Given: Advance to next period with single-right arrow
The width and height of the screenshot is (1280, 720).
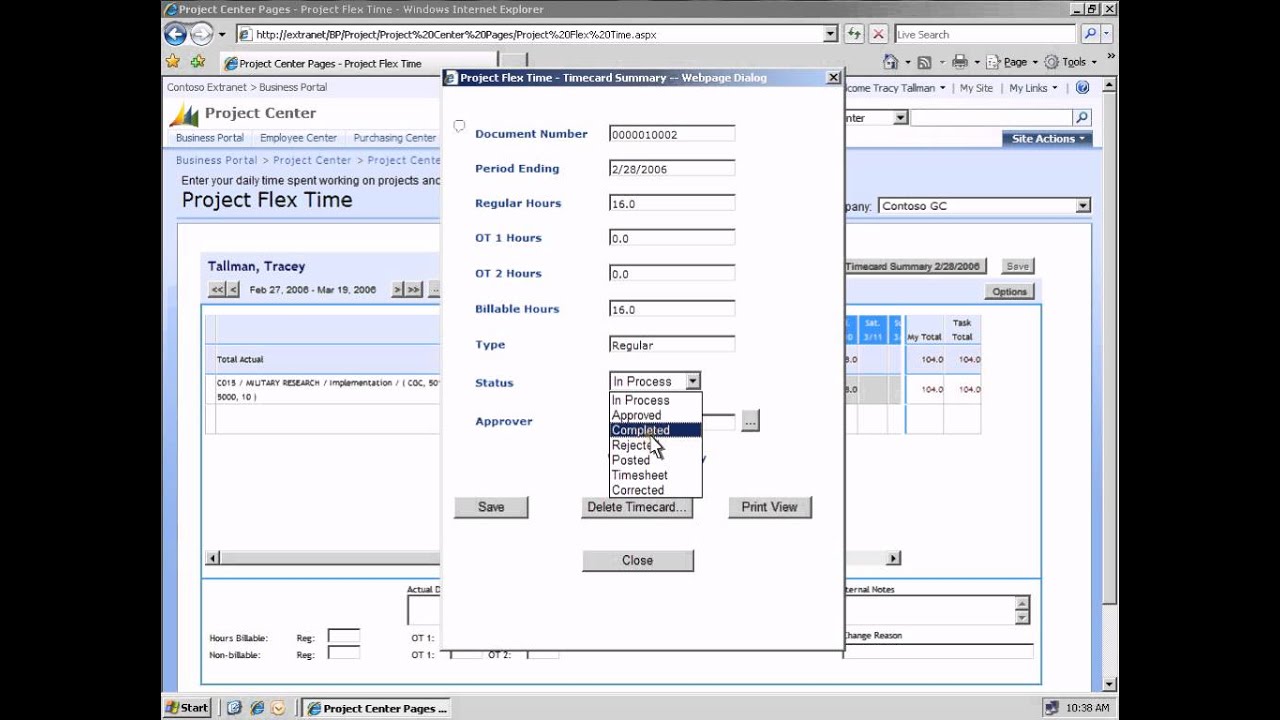Looking at the screenshot, I should (x=397, y=290).
